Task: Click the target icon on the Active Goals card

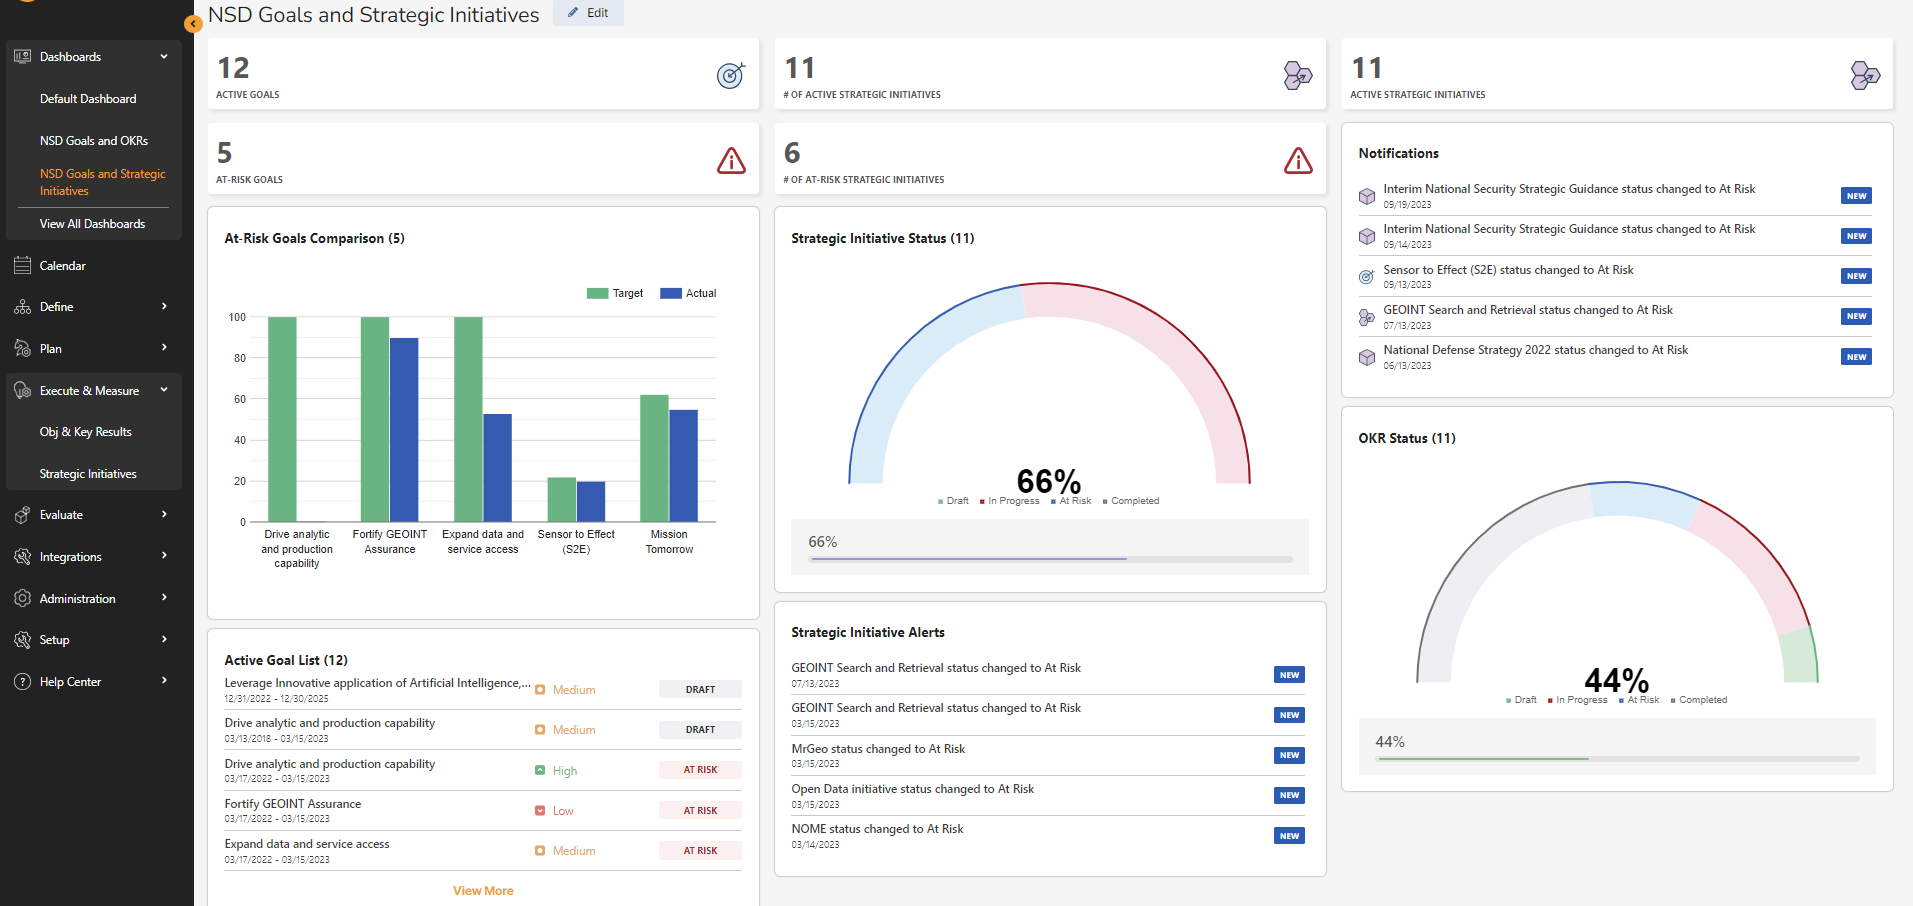Action: pyautogui.click(x=731, y=74)
